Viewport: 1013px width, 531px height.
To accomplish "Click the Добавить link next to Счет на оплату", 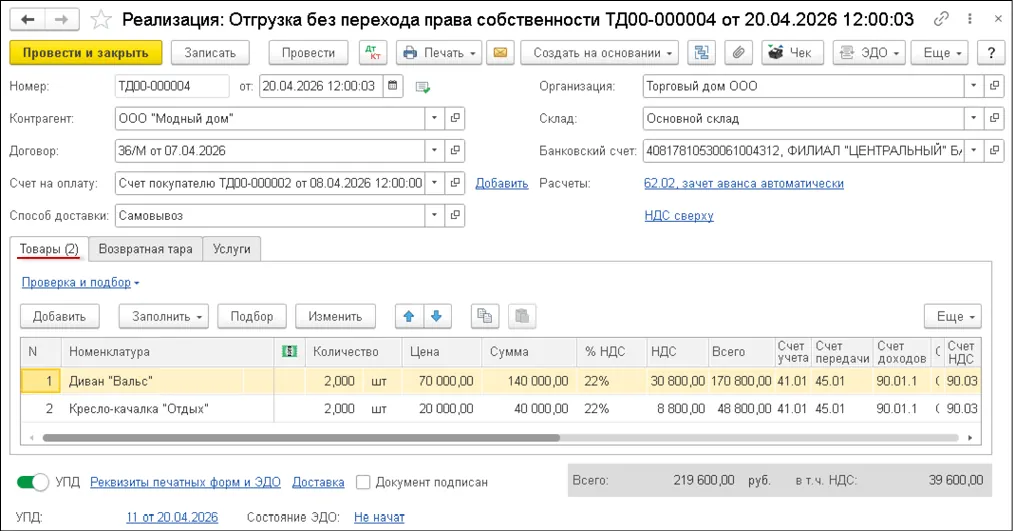I will [x=501, y=183].
